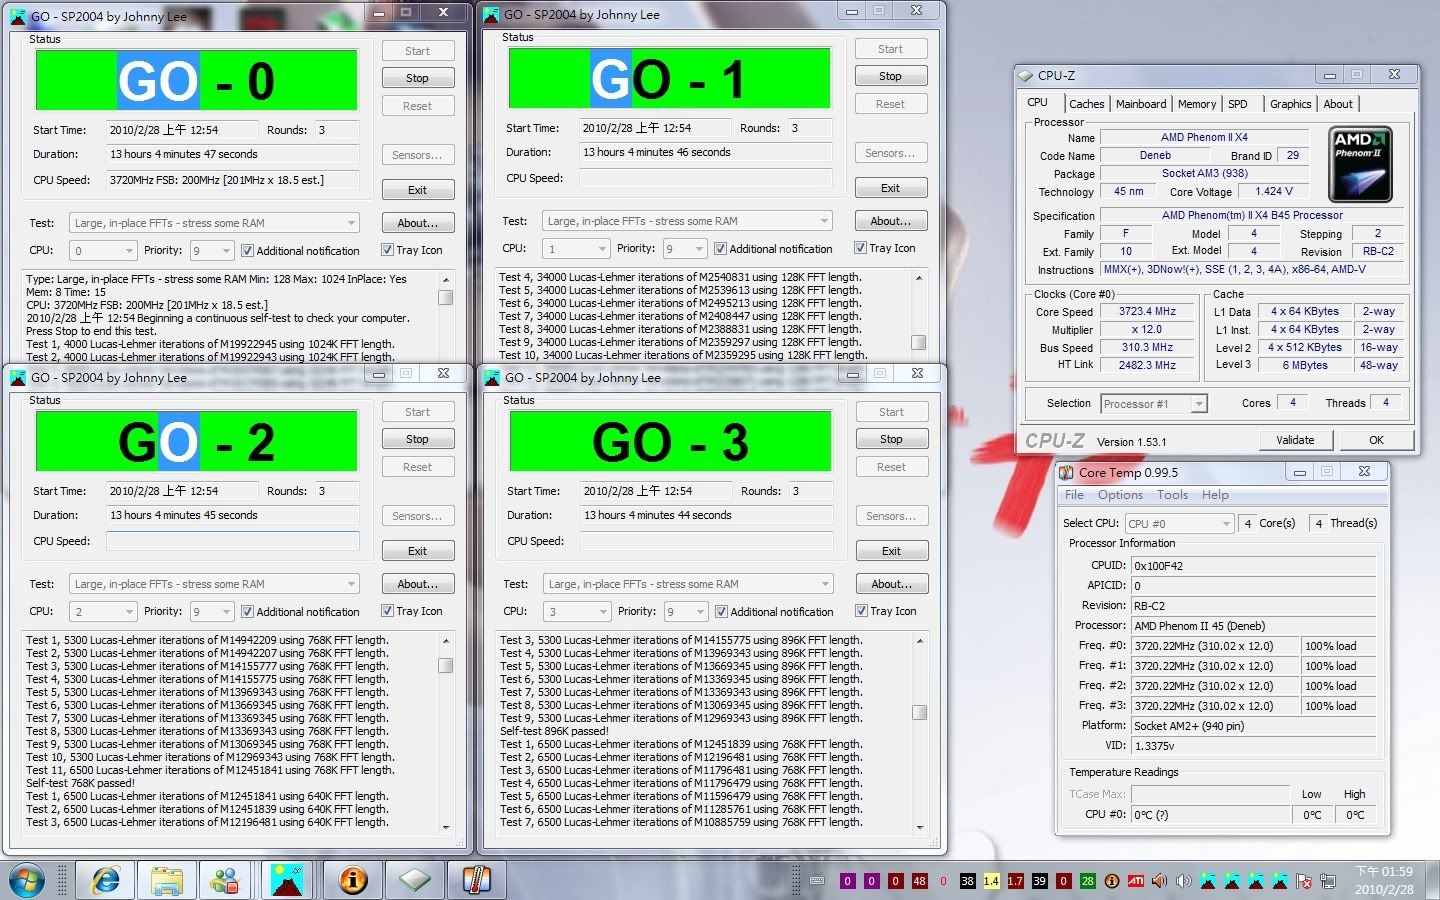Select the SP2004 volcano taskbar button
1440x900 pixels.
click(x=288, y=880)
